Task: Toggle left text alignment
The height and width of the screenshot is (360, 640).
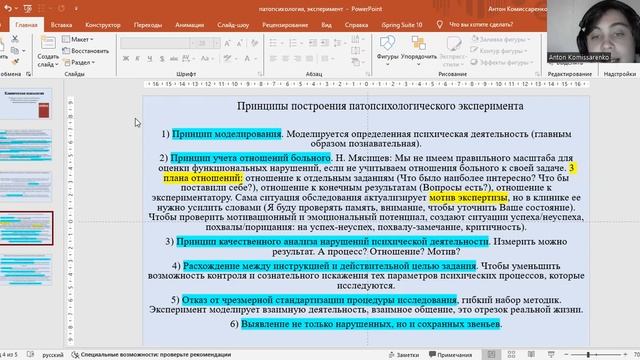Action: click(273, 59)
